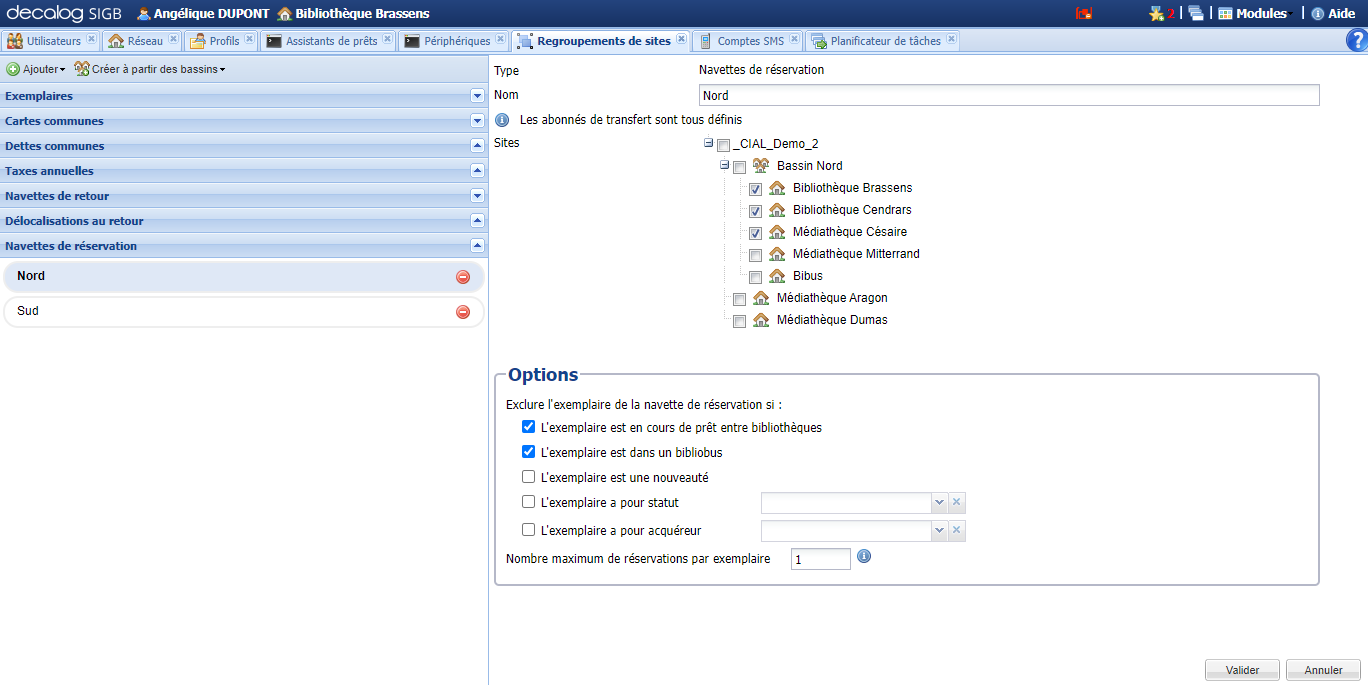Screen dimensions: 1368x685
Task: Enable 'L'exemplaire est une nouveauté' option
Action: coord(529,477)
